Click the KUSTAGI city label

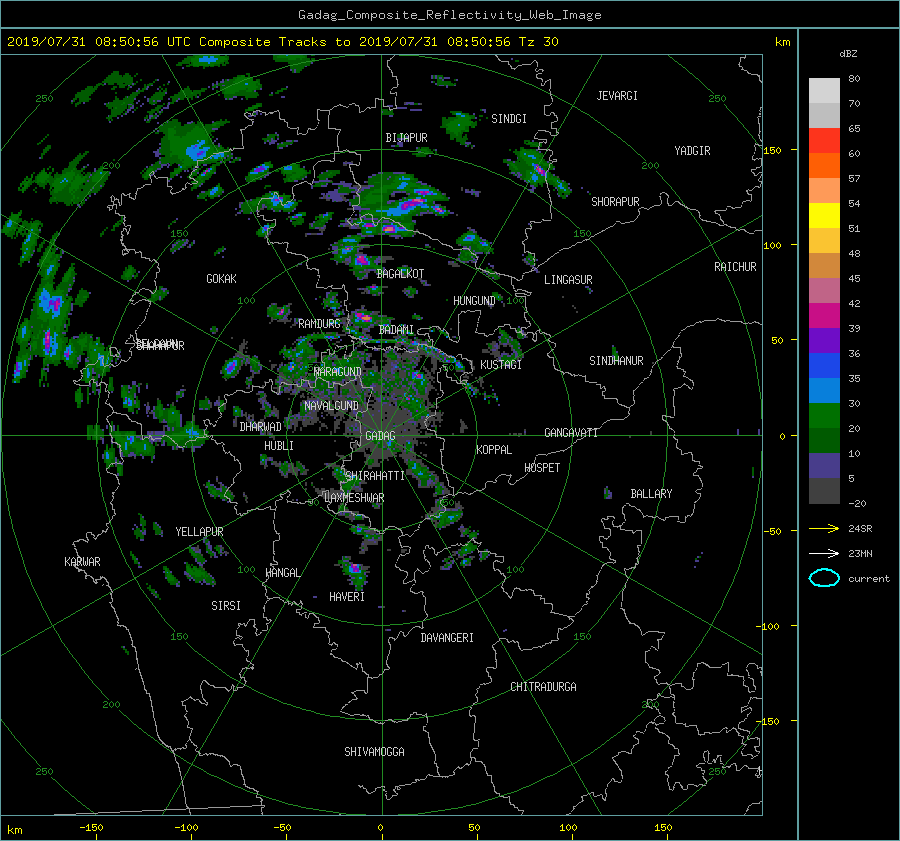501,365
